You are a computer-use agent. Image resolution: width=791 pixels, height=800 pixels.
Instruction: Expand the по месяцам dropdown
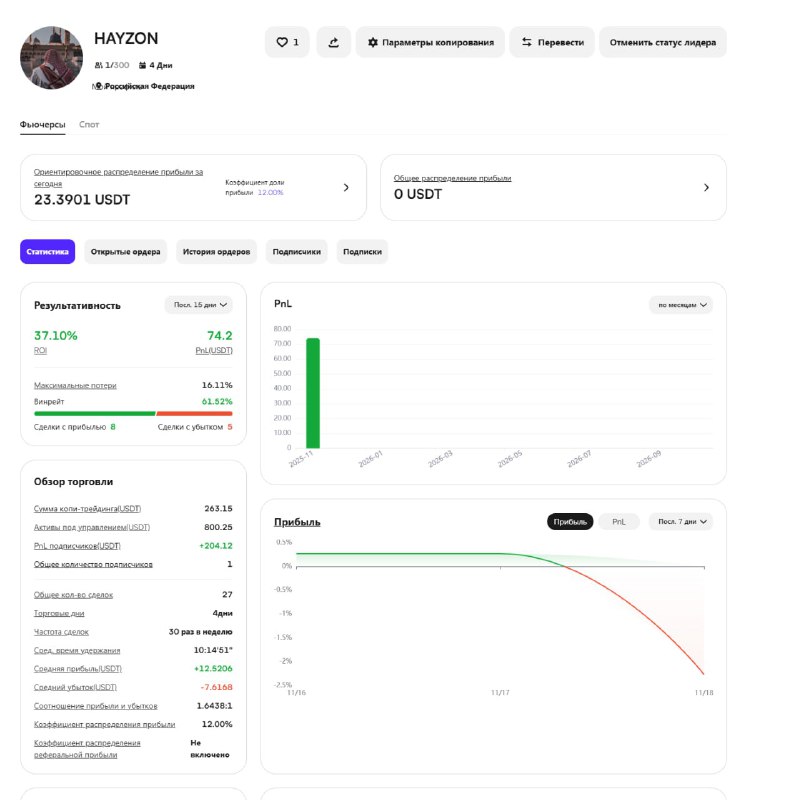coord(682,304)
